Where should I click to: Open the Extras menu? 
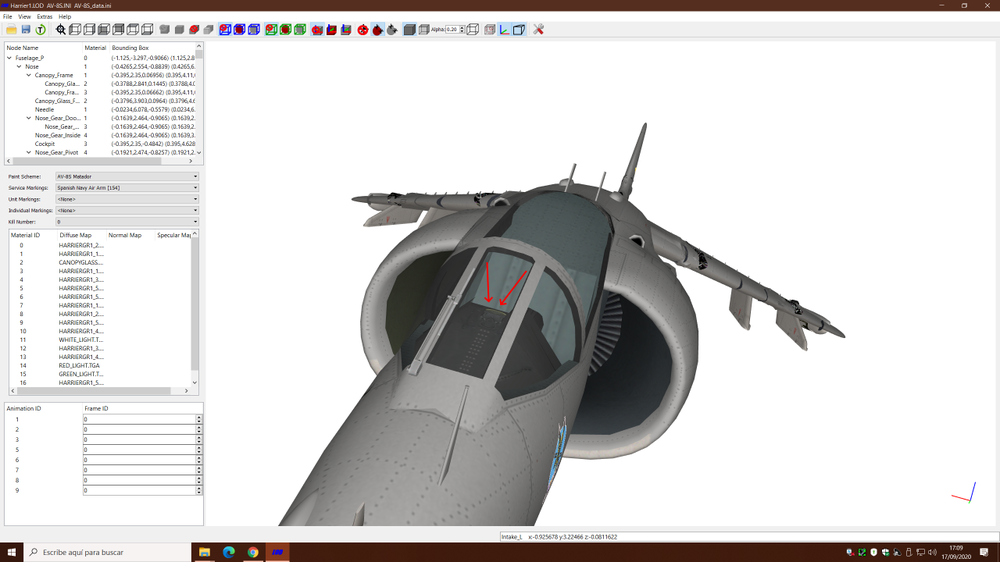(x=45, y=17)
